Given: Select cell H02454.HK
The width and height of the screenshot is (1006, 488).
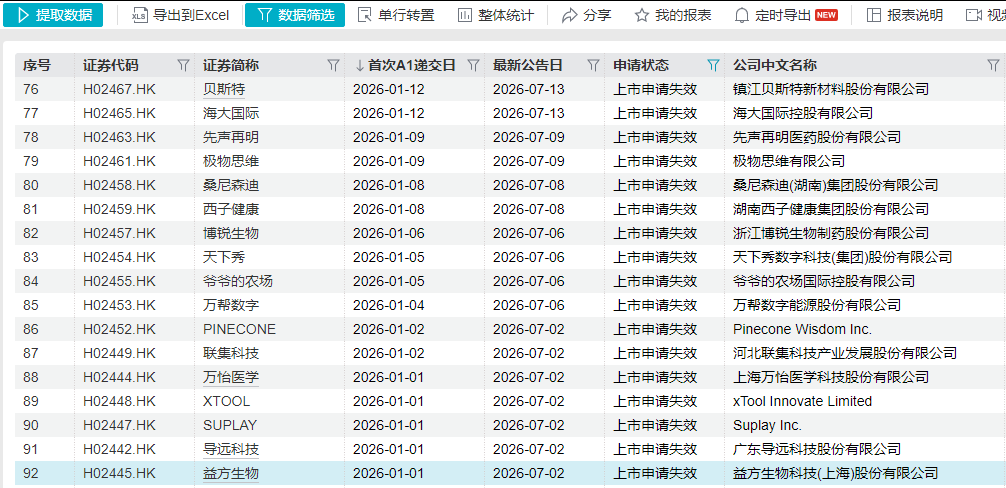Looking at the screenshot, I should (119, 257).
